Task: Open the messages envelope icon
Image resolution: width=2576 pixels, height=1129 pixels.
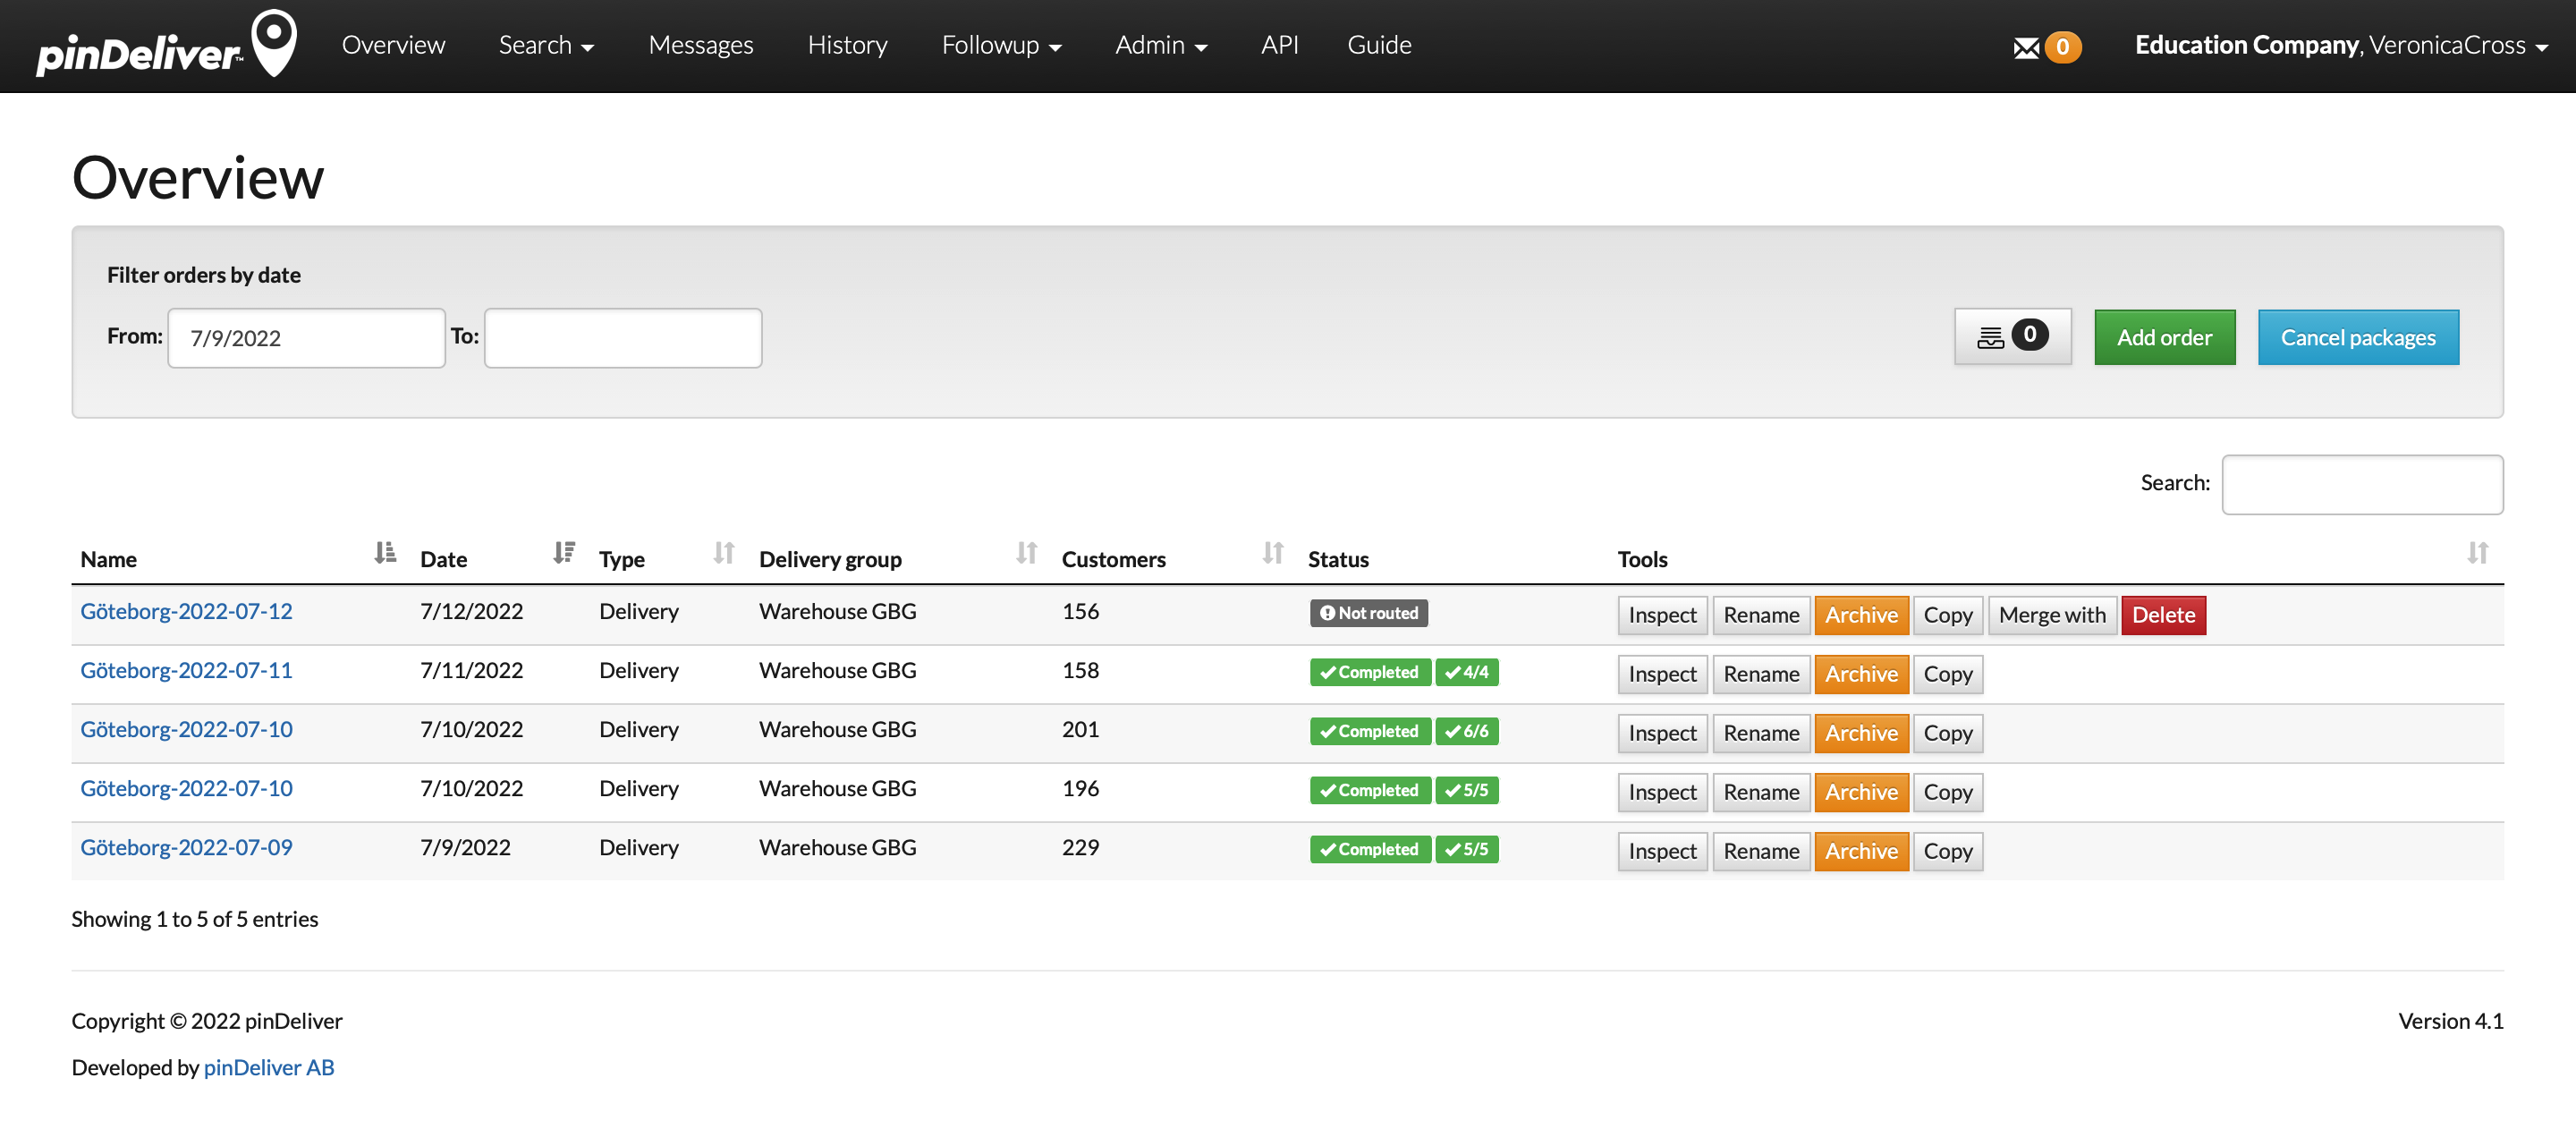Action: (x=2026, y=47)
